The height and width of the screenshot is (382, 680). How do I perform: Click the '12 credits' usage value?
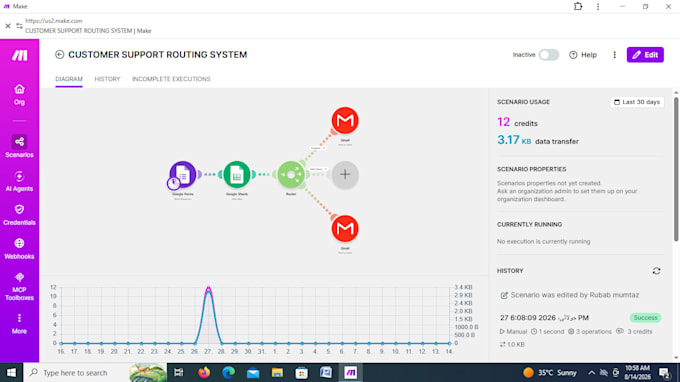pos(517,122)
